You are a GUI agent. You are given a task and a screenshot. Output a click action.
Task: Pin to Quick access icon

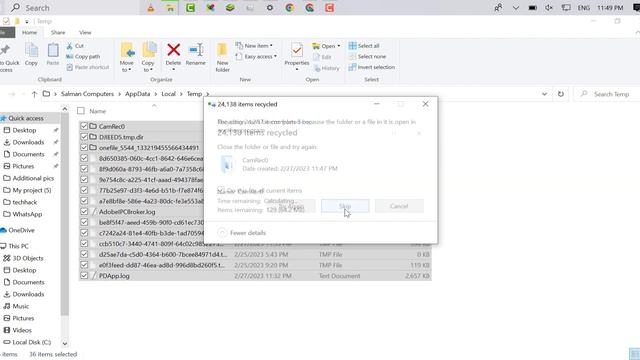[x=6, y=50]
